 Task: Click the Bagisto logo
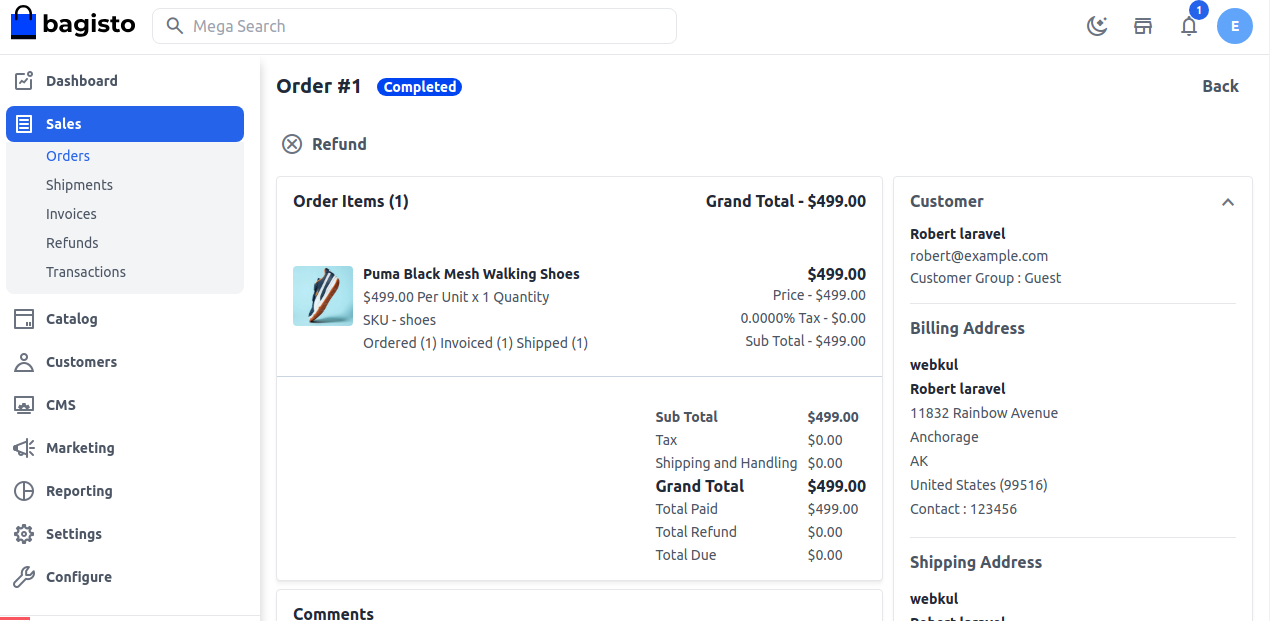(x=73, y=25)
